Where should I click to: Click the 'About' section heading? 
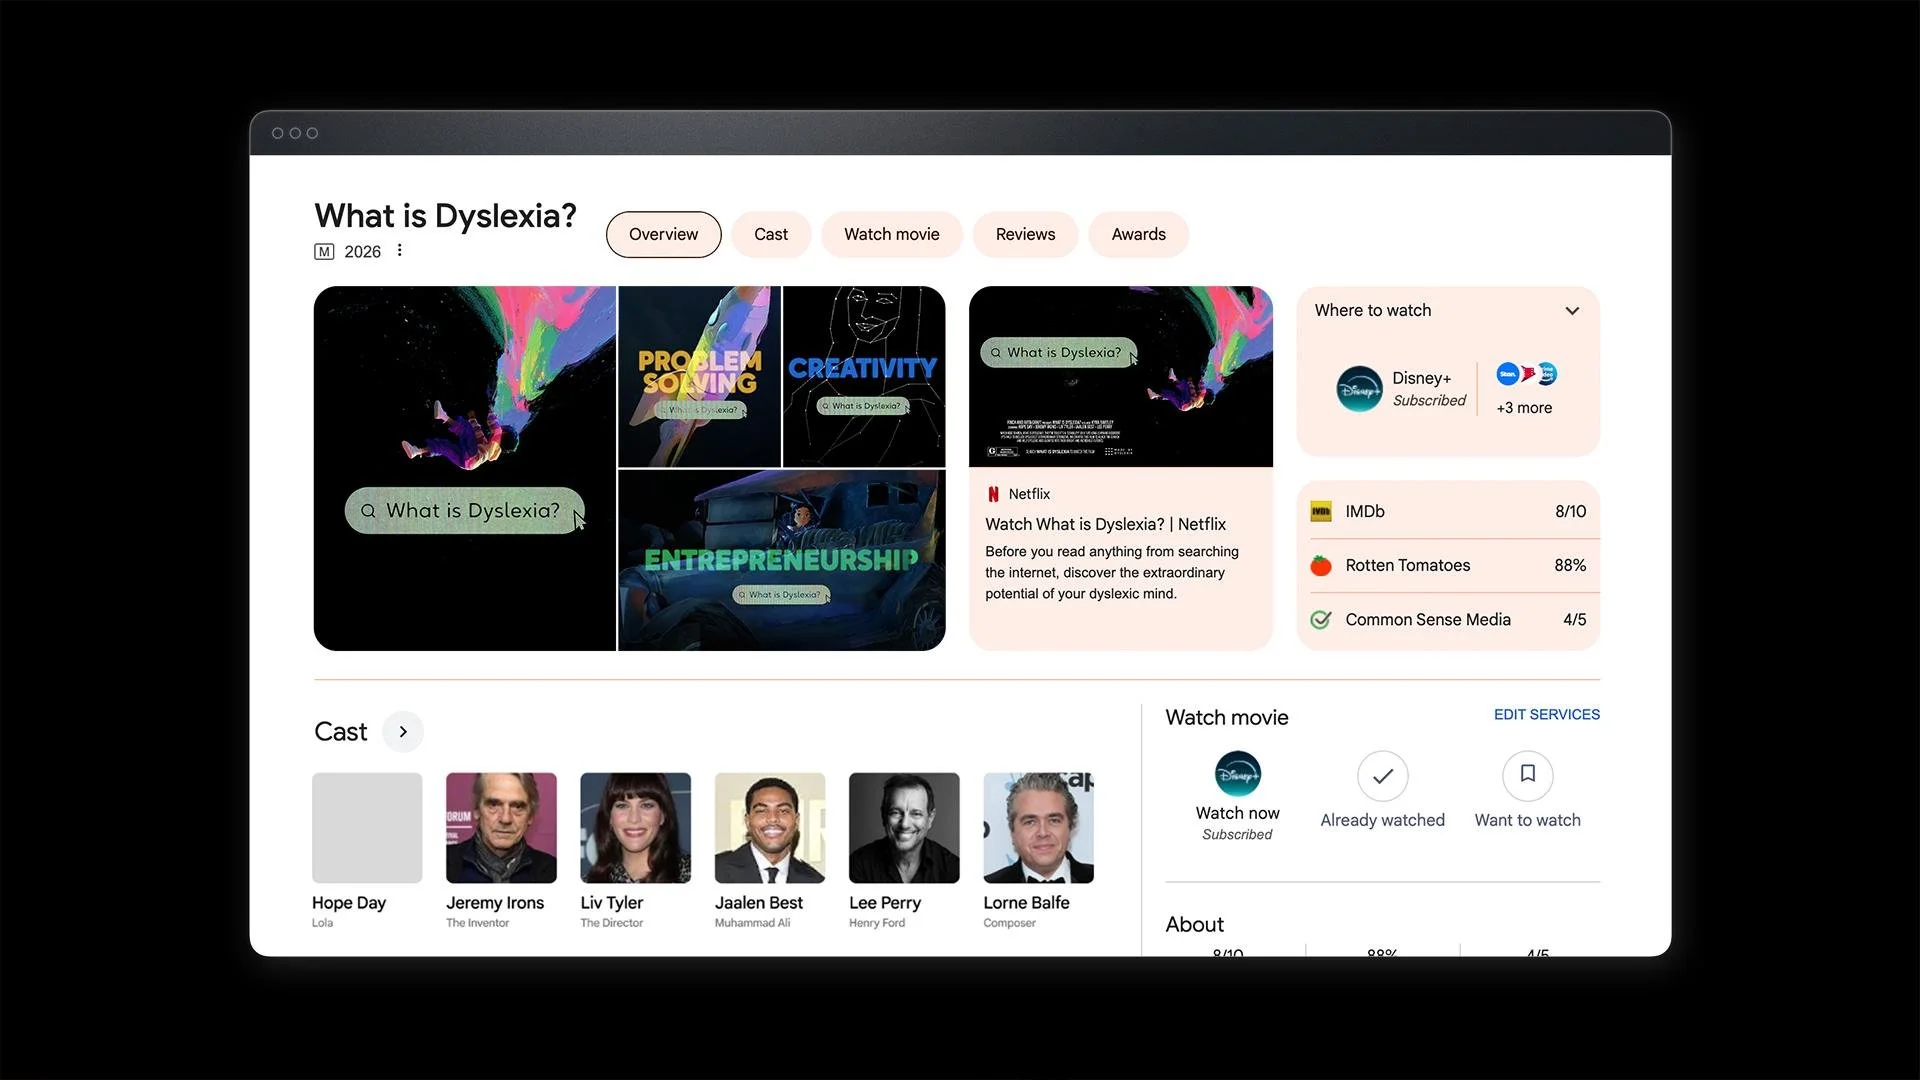point(1195,925)
